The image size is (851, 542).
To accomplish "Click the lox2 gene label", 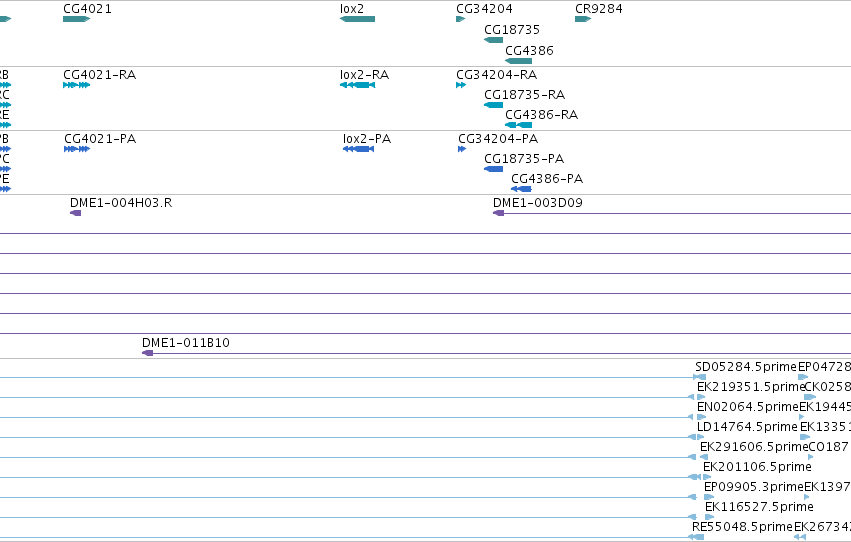I will pyautogui.click(x=352, y=9).
